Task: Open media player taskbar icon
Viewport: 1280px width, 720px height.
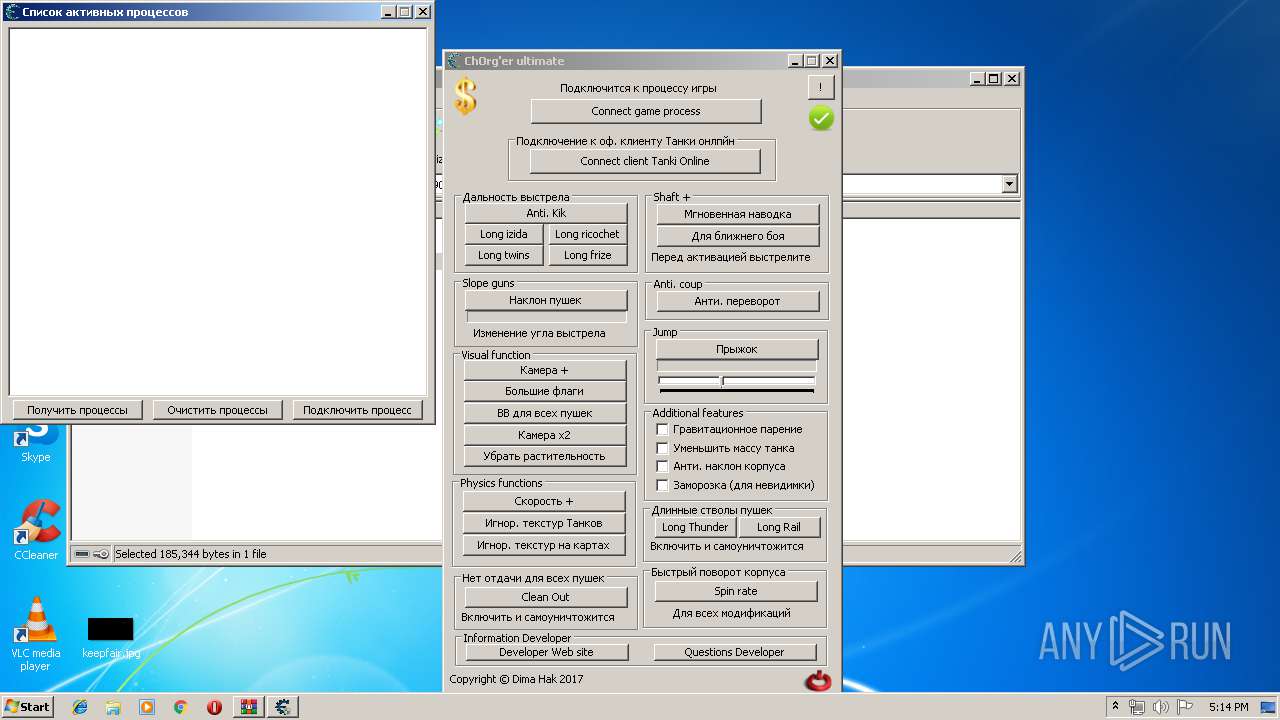Action: pos(147,707)
